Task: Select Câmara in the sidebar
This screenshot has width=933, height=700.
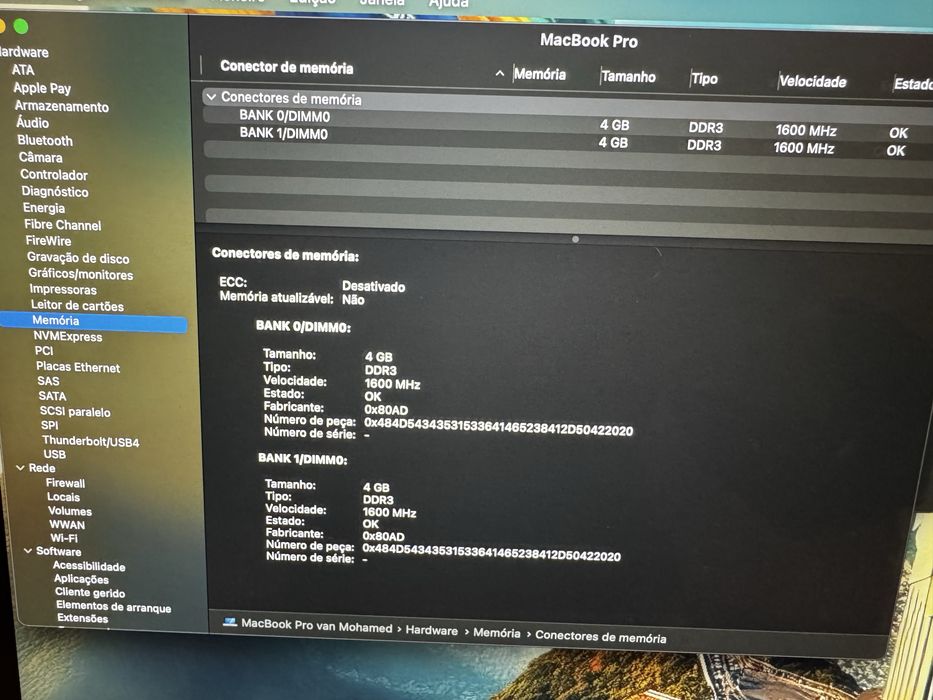Action: [x=40, y=158]
